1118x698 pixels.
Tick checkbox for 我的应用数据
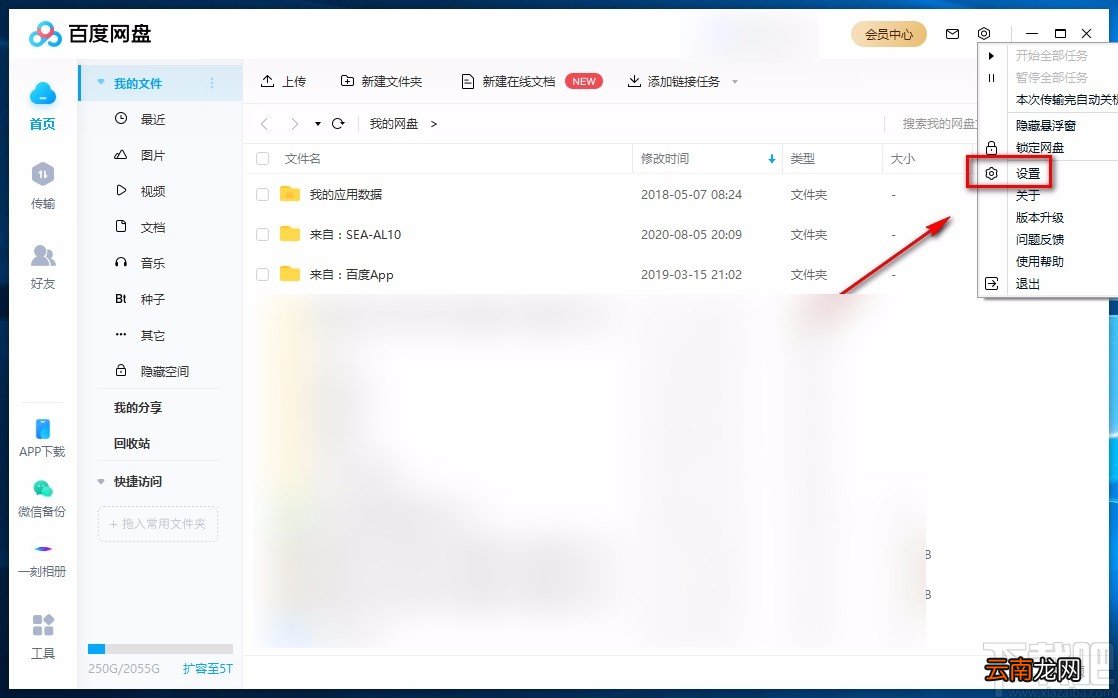point(262,194)
